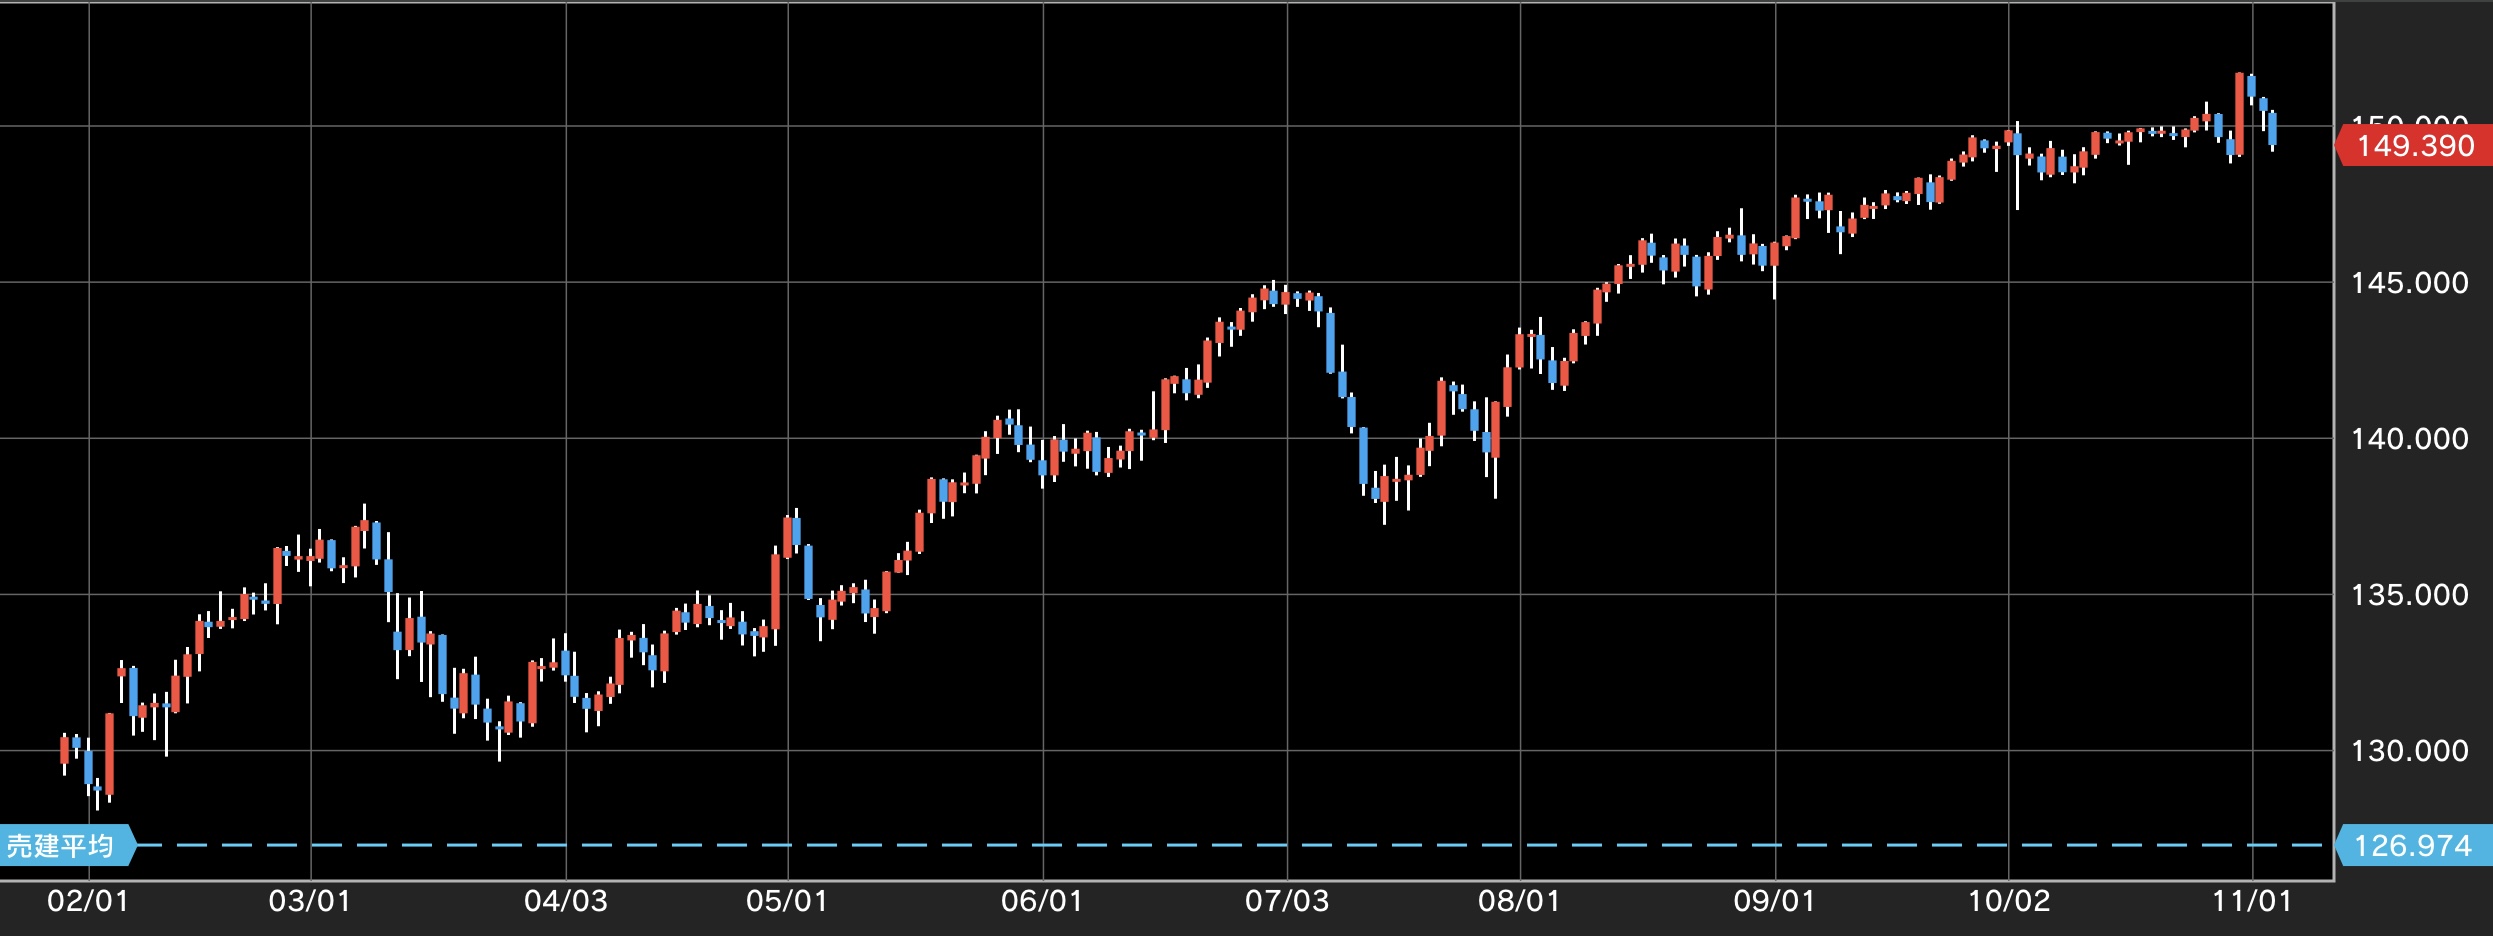The image size is (2493, 936).
Task: Pick the 07/03 date label
Action: point(1287,901)
